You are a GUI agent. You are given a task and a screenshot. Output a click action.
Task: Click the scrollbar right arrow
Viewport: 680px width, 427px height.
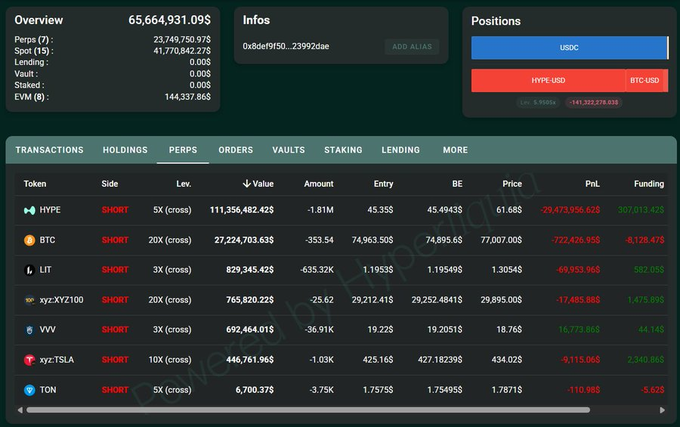pyautogui.click(x=662, y=410)
